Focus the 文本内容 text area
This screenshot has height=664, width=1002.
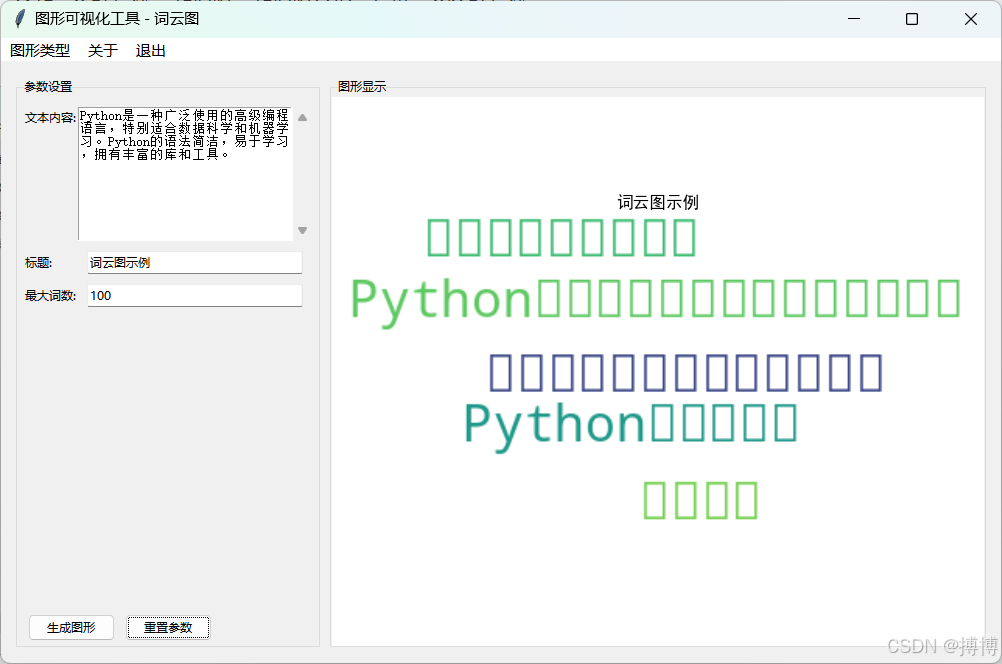185,173
